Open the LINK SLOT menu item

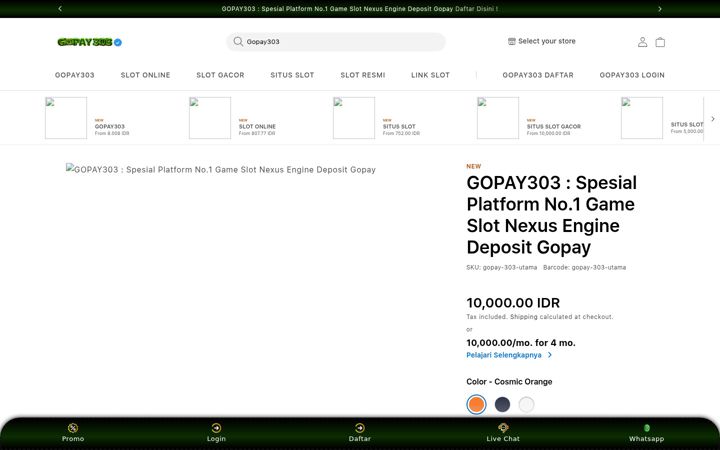tap(430, 75)
